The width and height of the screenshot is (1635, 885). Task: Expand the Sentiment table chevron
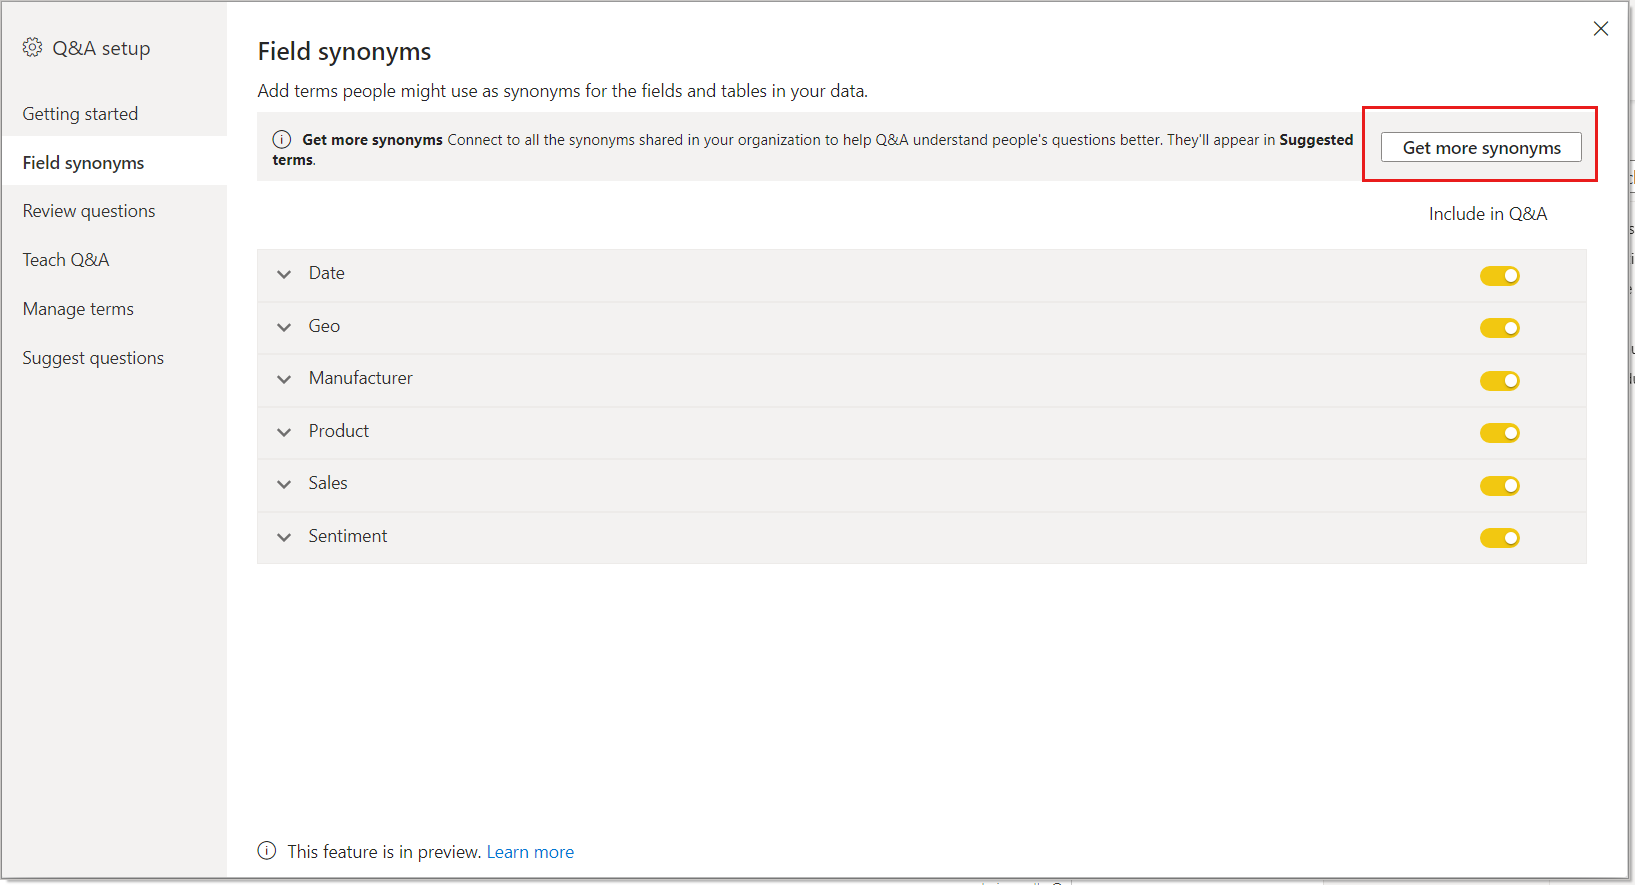tap(284, 537)
